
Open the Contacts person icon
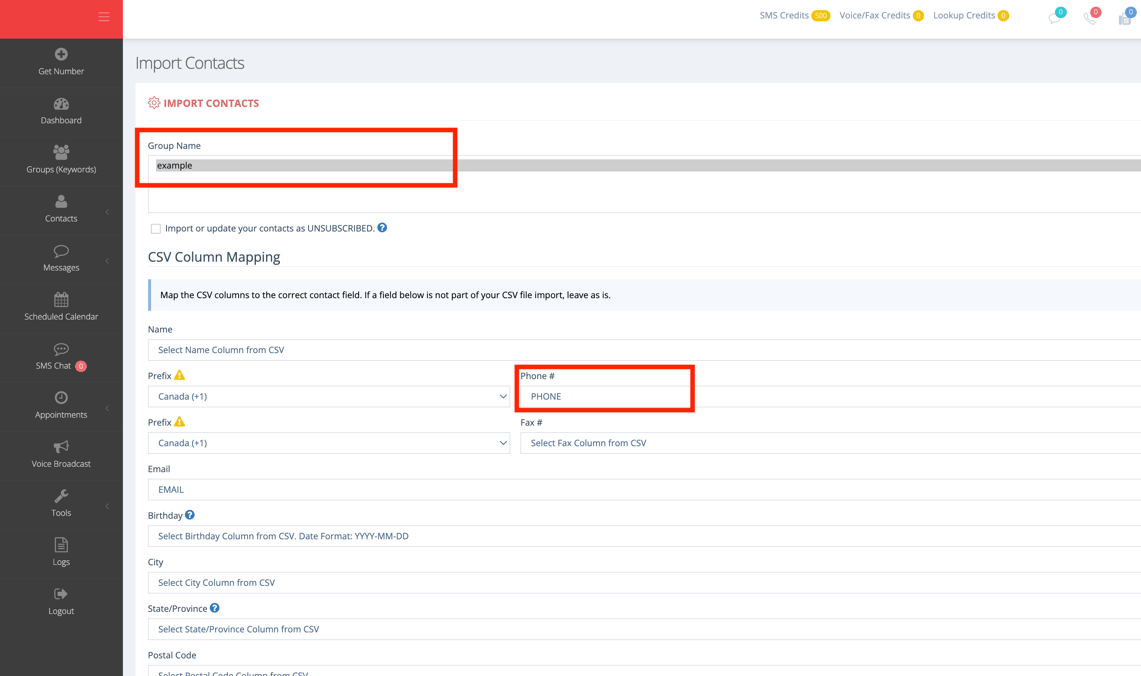pos(61,202)
